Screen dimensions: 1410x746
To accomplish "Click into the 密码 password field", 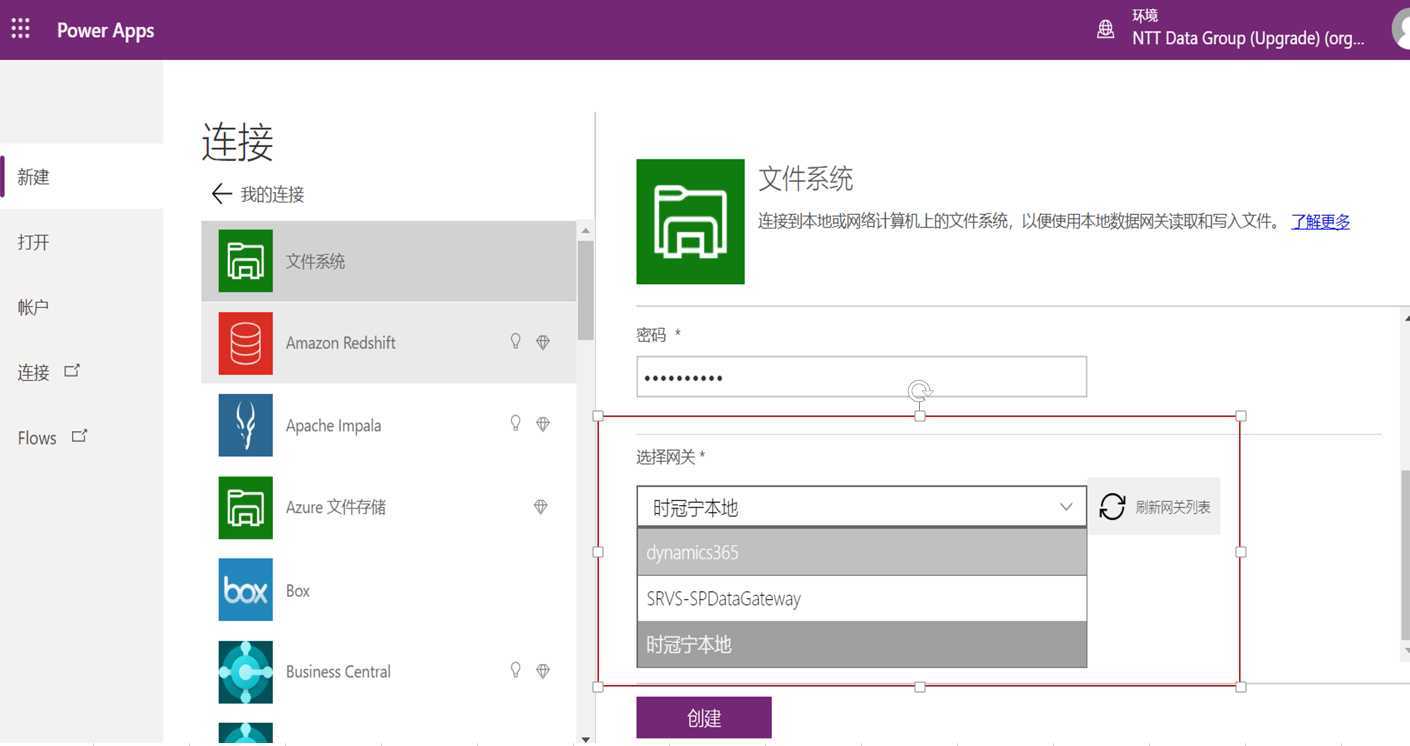I will coord(861,377).
